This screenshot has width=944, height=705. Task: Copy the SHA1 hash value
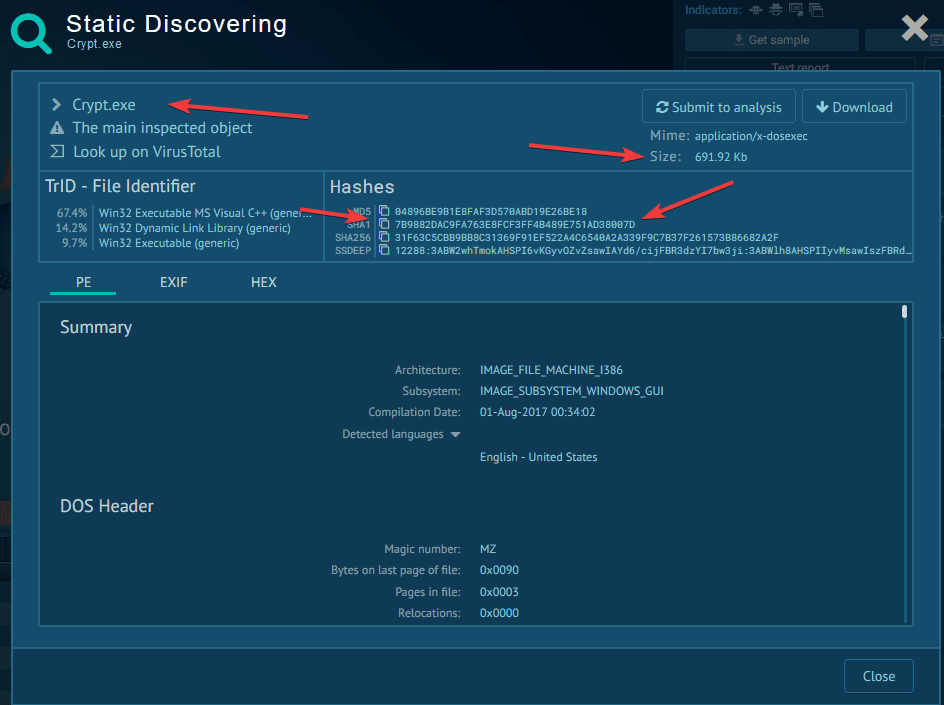pyautogui.click(x=385, y=224)
